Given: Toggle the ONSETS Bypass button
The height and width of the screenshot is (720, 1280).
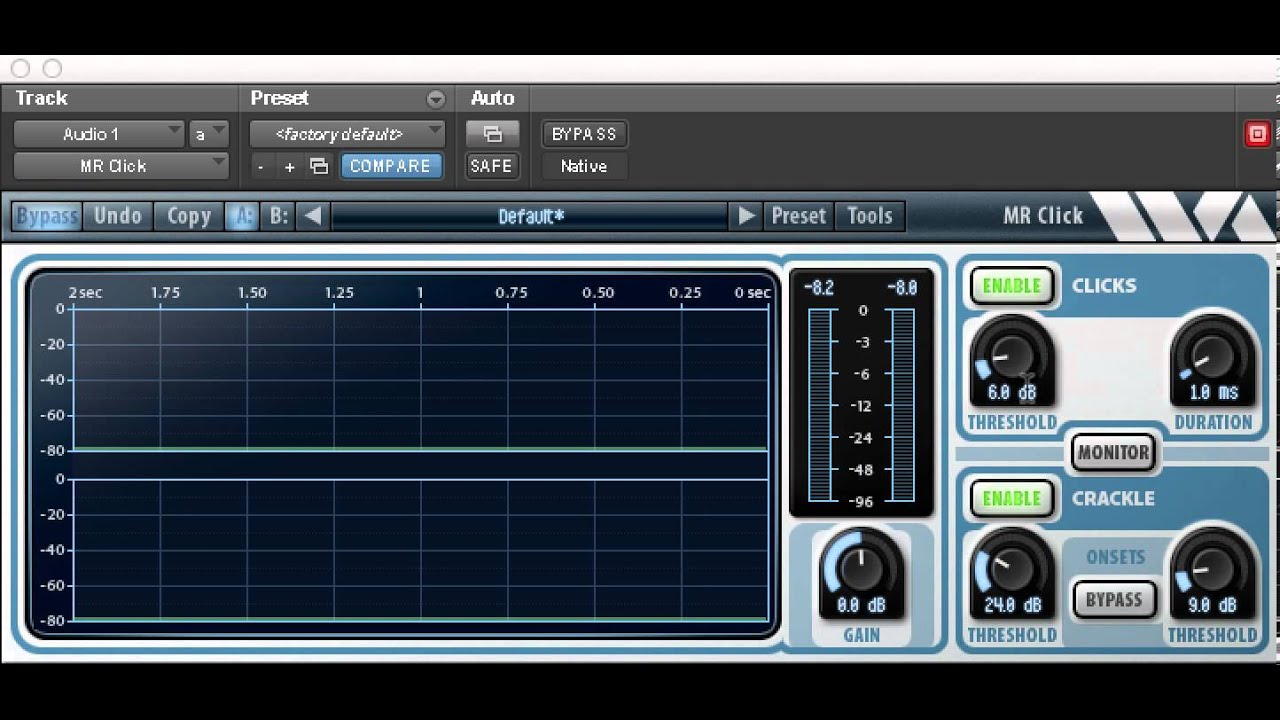Looking at the screenshot, I should click(x=1113, y=600).
